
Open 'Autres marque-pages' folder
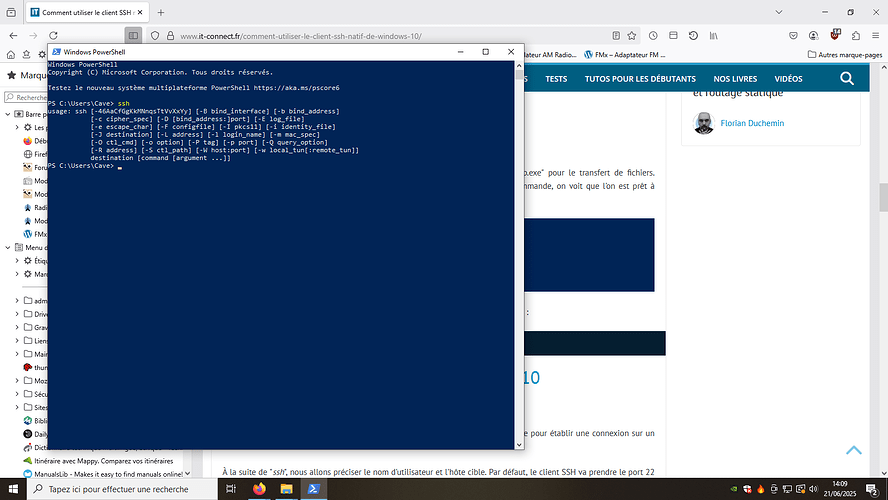[x=845, y=55]
